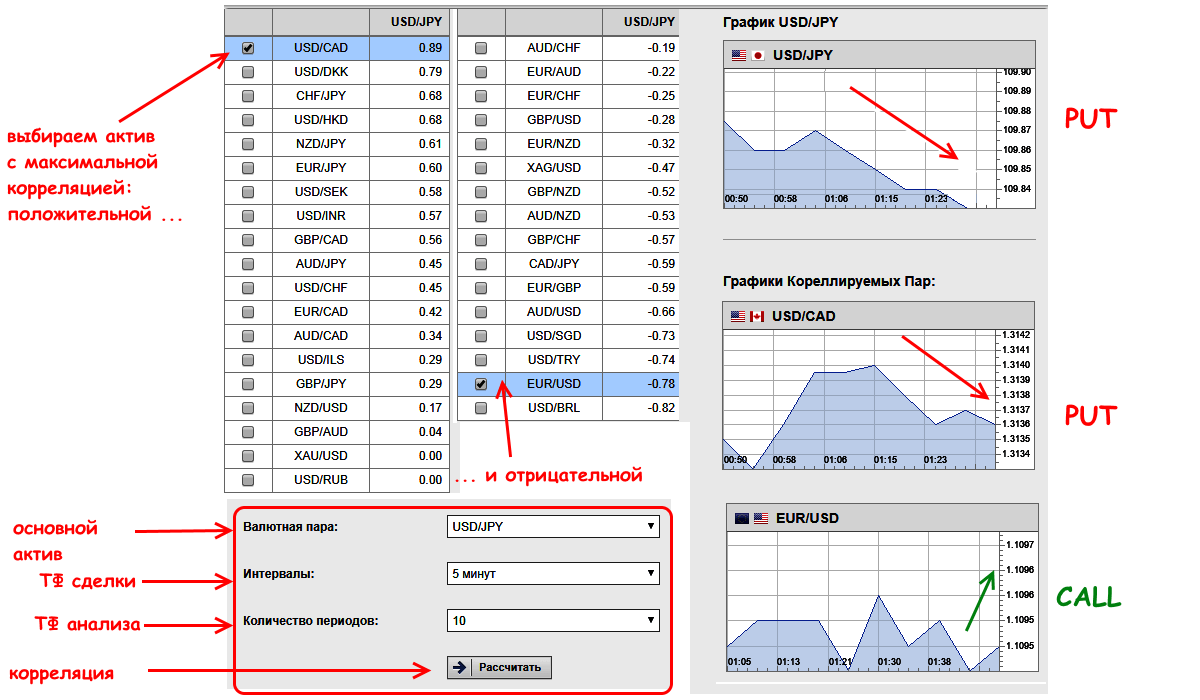Click the US flag icon in USD/JPY chart header
The width and height of the screenshot is (1200, 700).
click(x=739, y=56)
